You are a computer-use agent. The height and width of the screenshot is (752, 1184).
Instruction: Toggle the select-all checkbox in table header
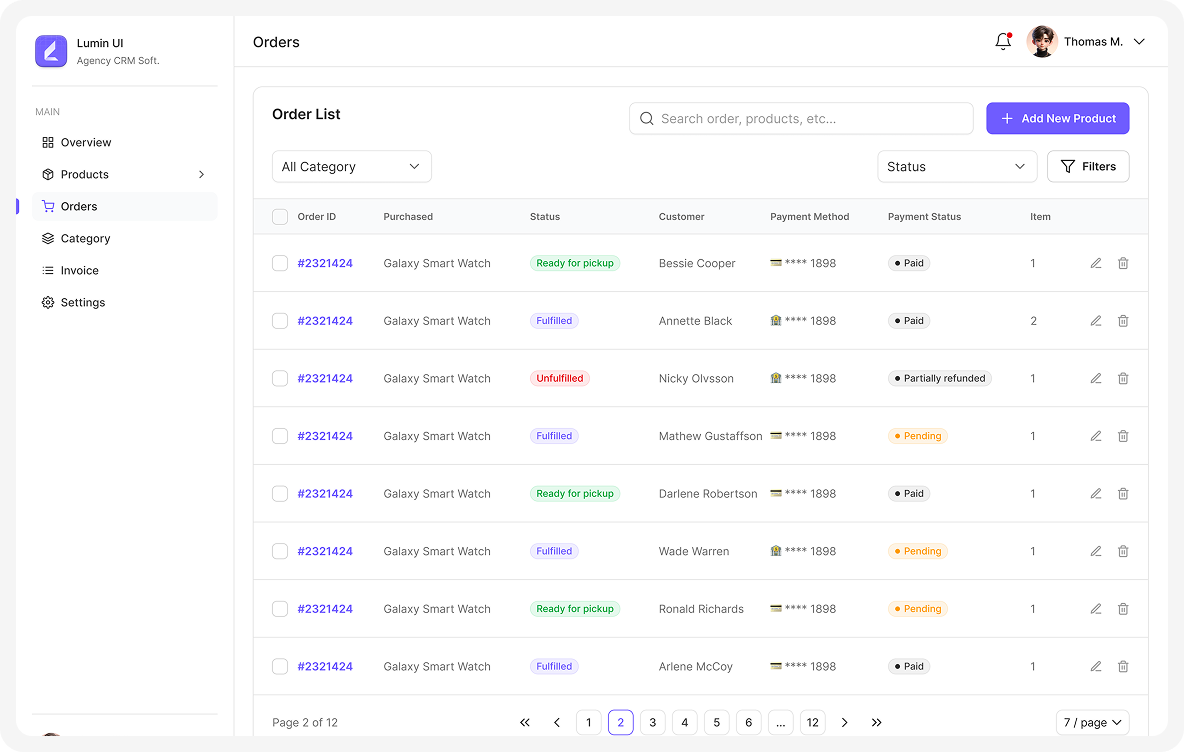[280, 217]
